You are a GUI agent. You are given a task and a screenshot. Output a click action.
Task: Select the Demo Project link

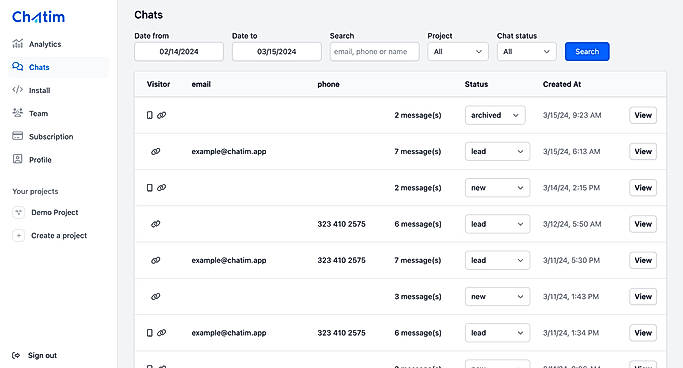pyautogui.click(x=54, y=213)
